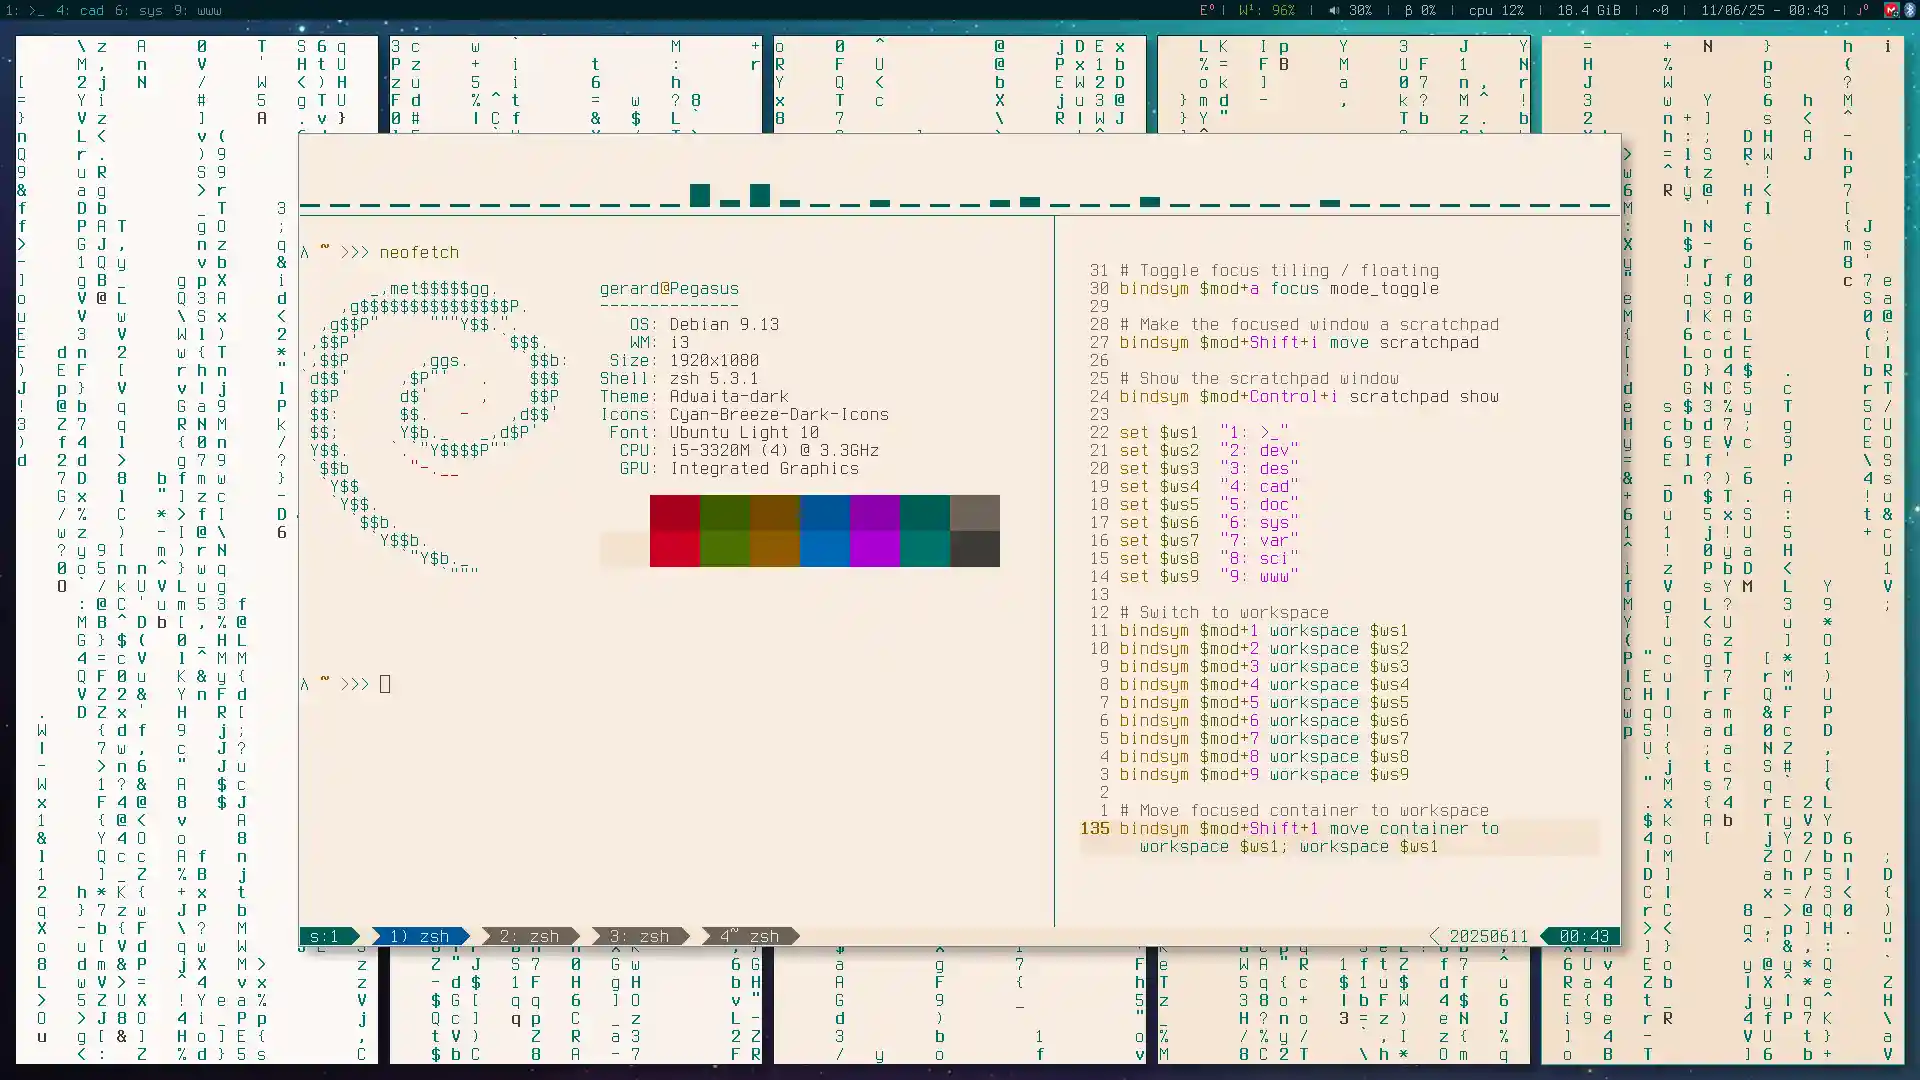This screenshot has height=1080, width=1920.
Task: Select tmux window 2: zsh
Action: pyautogui.click(x=530, y=936)
